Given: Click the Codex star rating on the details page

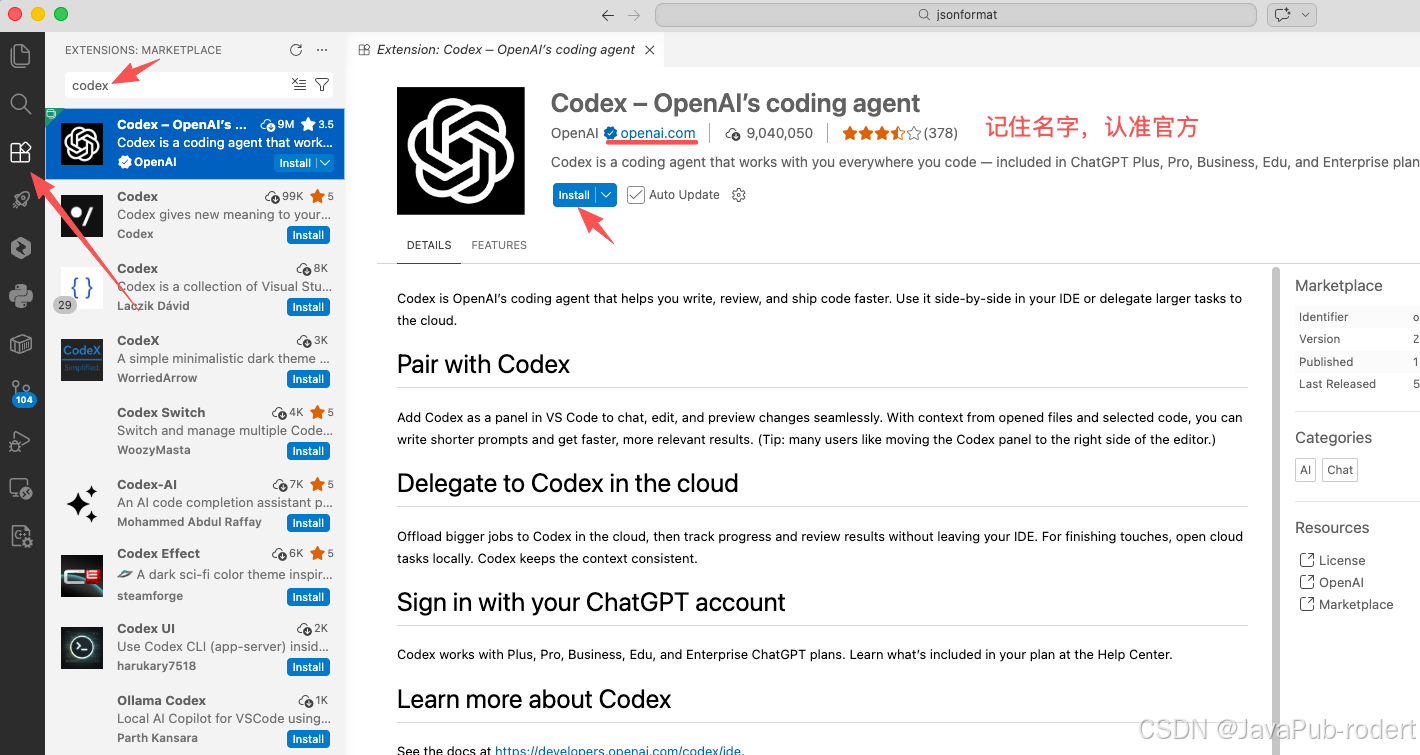Looking at the screenshot, I should (881, 133).
